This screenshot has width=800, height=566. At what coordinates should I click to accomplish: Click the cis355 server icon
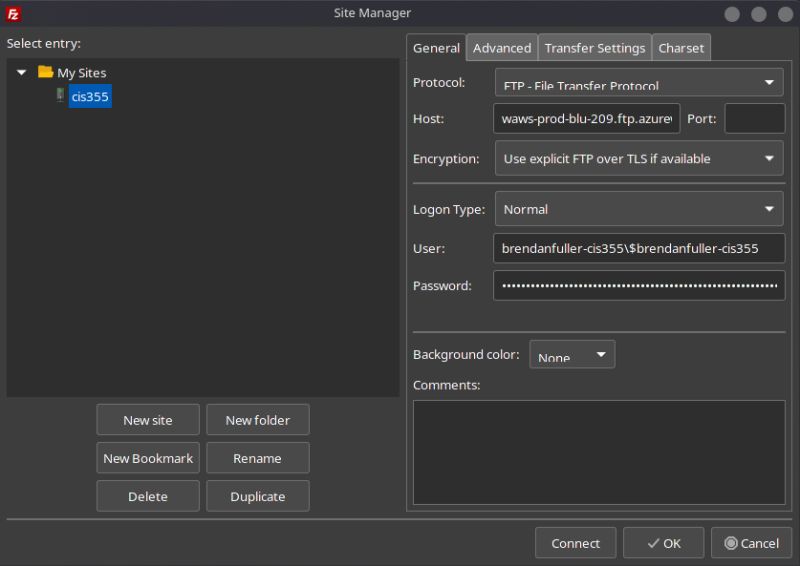tap(60, 95)
